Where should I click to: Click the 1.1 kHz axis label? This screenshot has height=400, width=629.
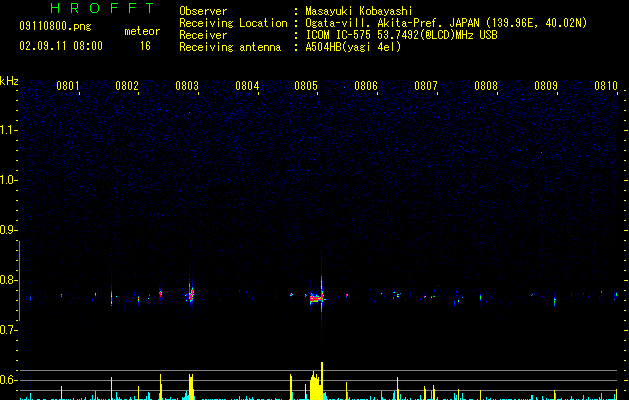(x=8, y=130)
